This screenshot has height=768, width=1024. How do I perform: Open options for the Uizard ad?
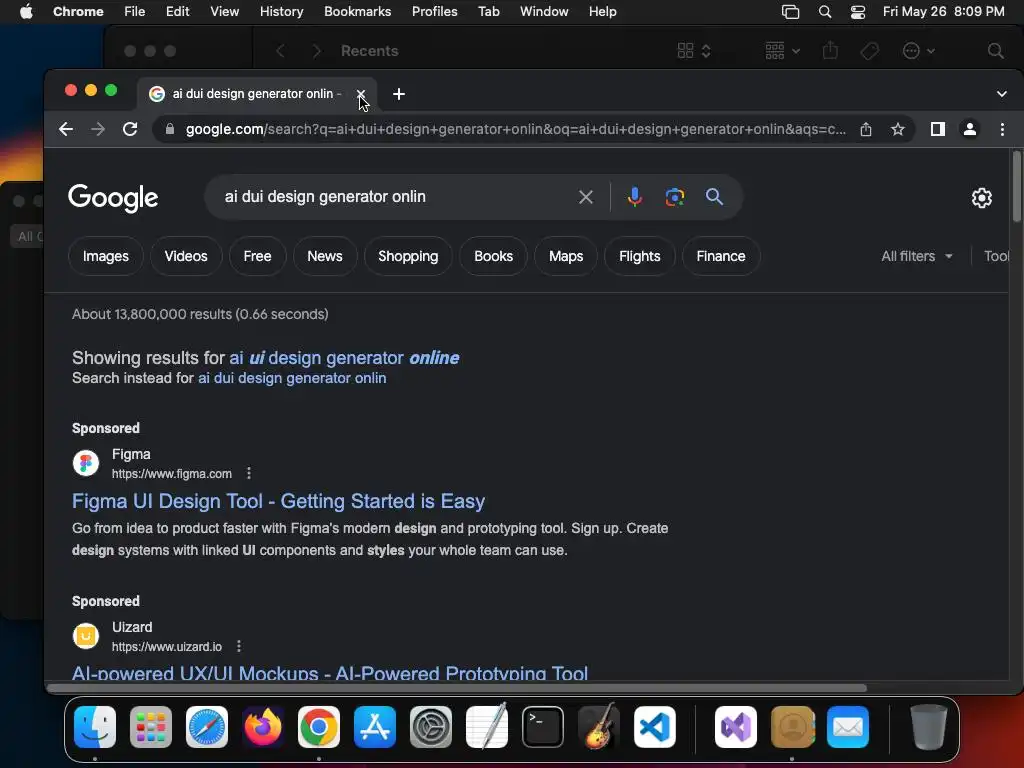[x=239, y=646]
